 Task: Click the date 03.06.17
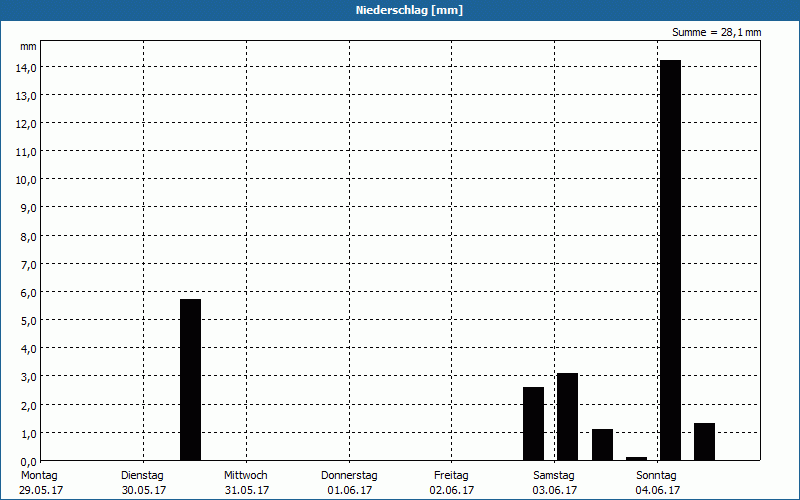tap(555, 490)
